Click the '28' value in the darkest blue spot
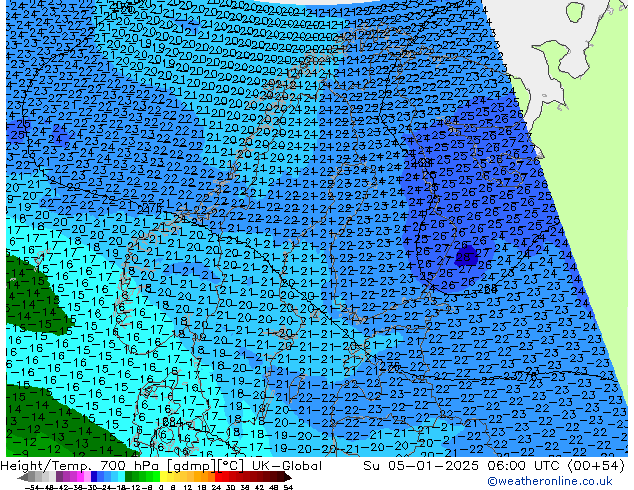Viewport: 634px width, 490px height. 464,257
